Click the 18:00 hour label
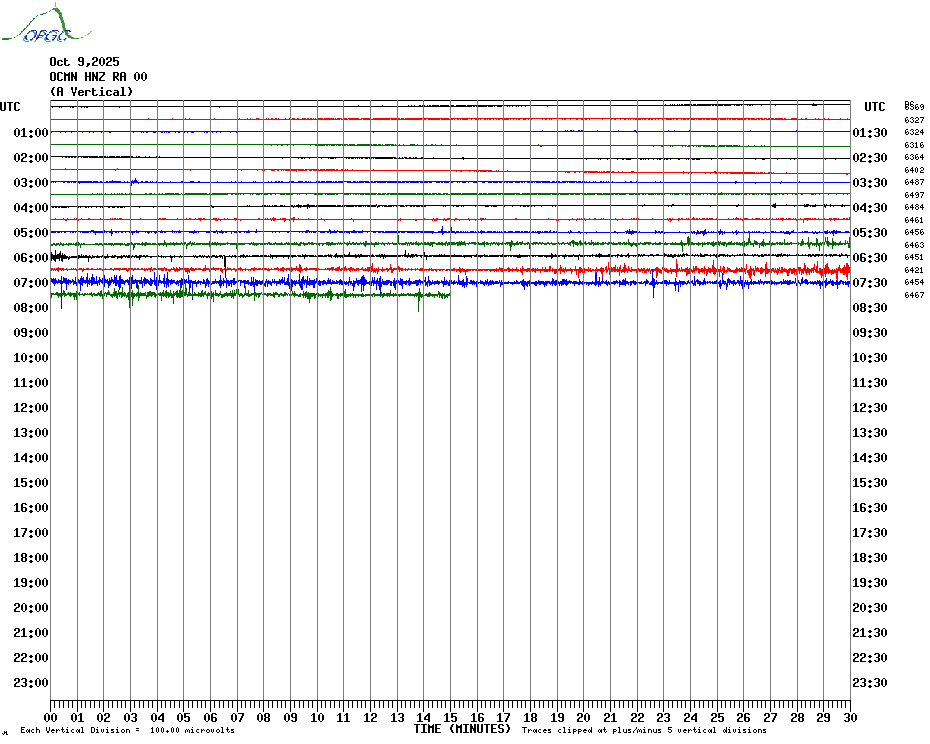Screen dimensions: 930x744 [x=31, y=558]
